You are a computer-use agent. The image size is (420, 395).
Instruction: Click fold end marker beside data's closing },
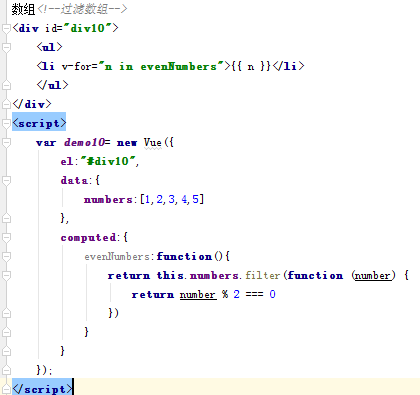click(6, 218)
